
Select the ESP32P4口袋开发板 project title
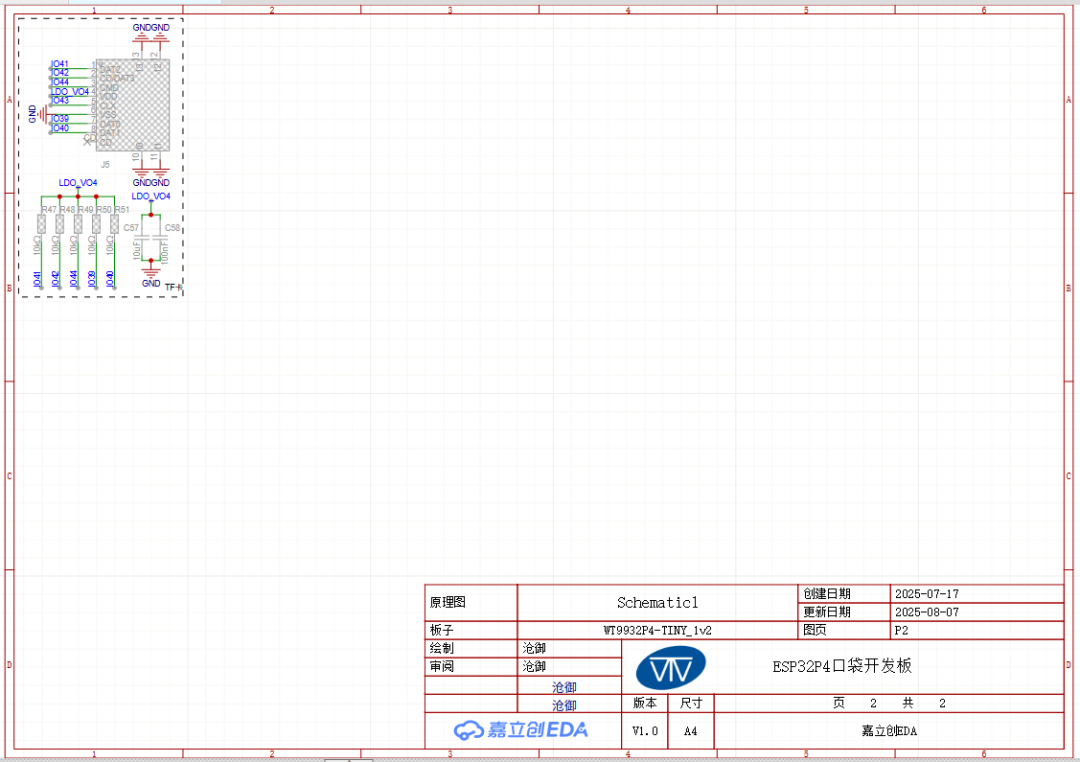[842, 666]
